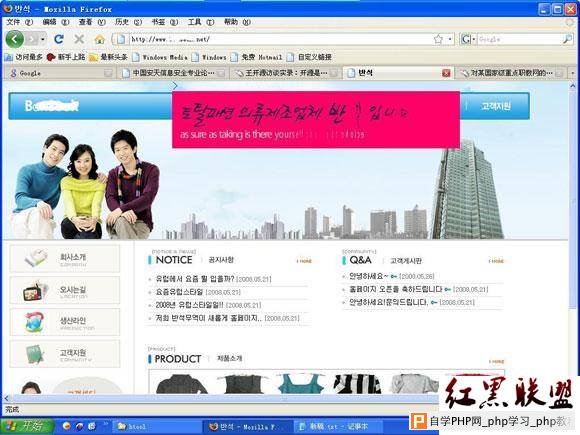The height and width of the screenshot is (435, 580).
Task: Open the back/forward history dropdown arrow
Action: point(43,39)
